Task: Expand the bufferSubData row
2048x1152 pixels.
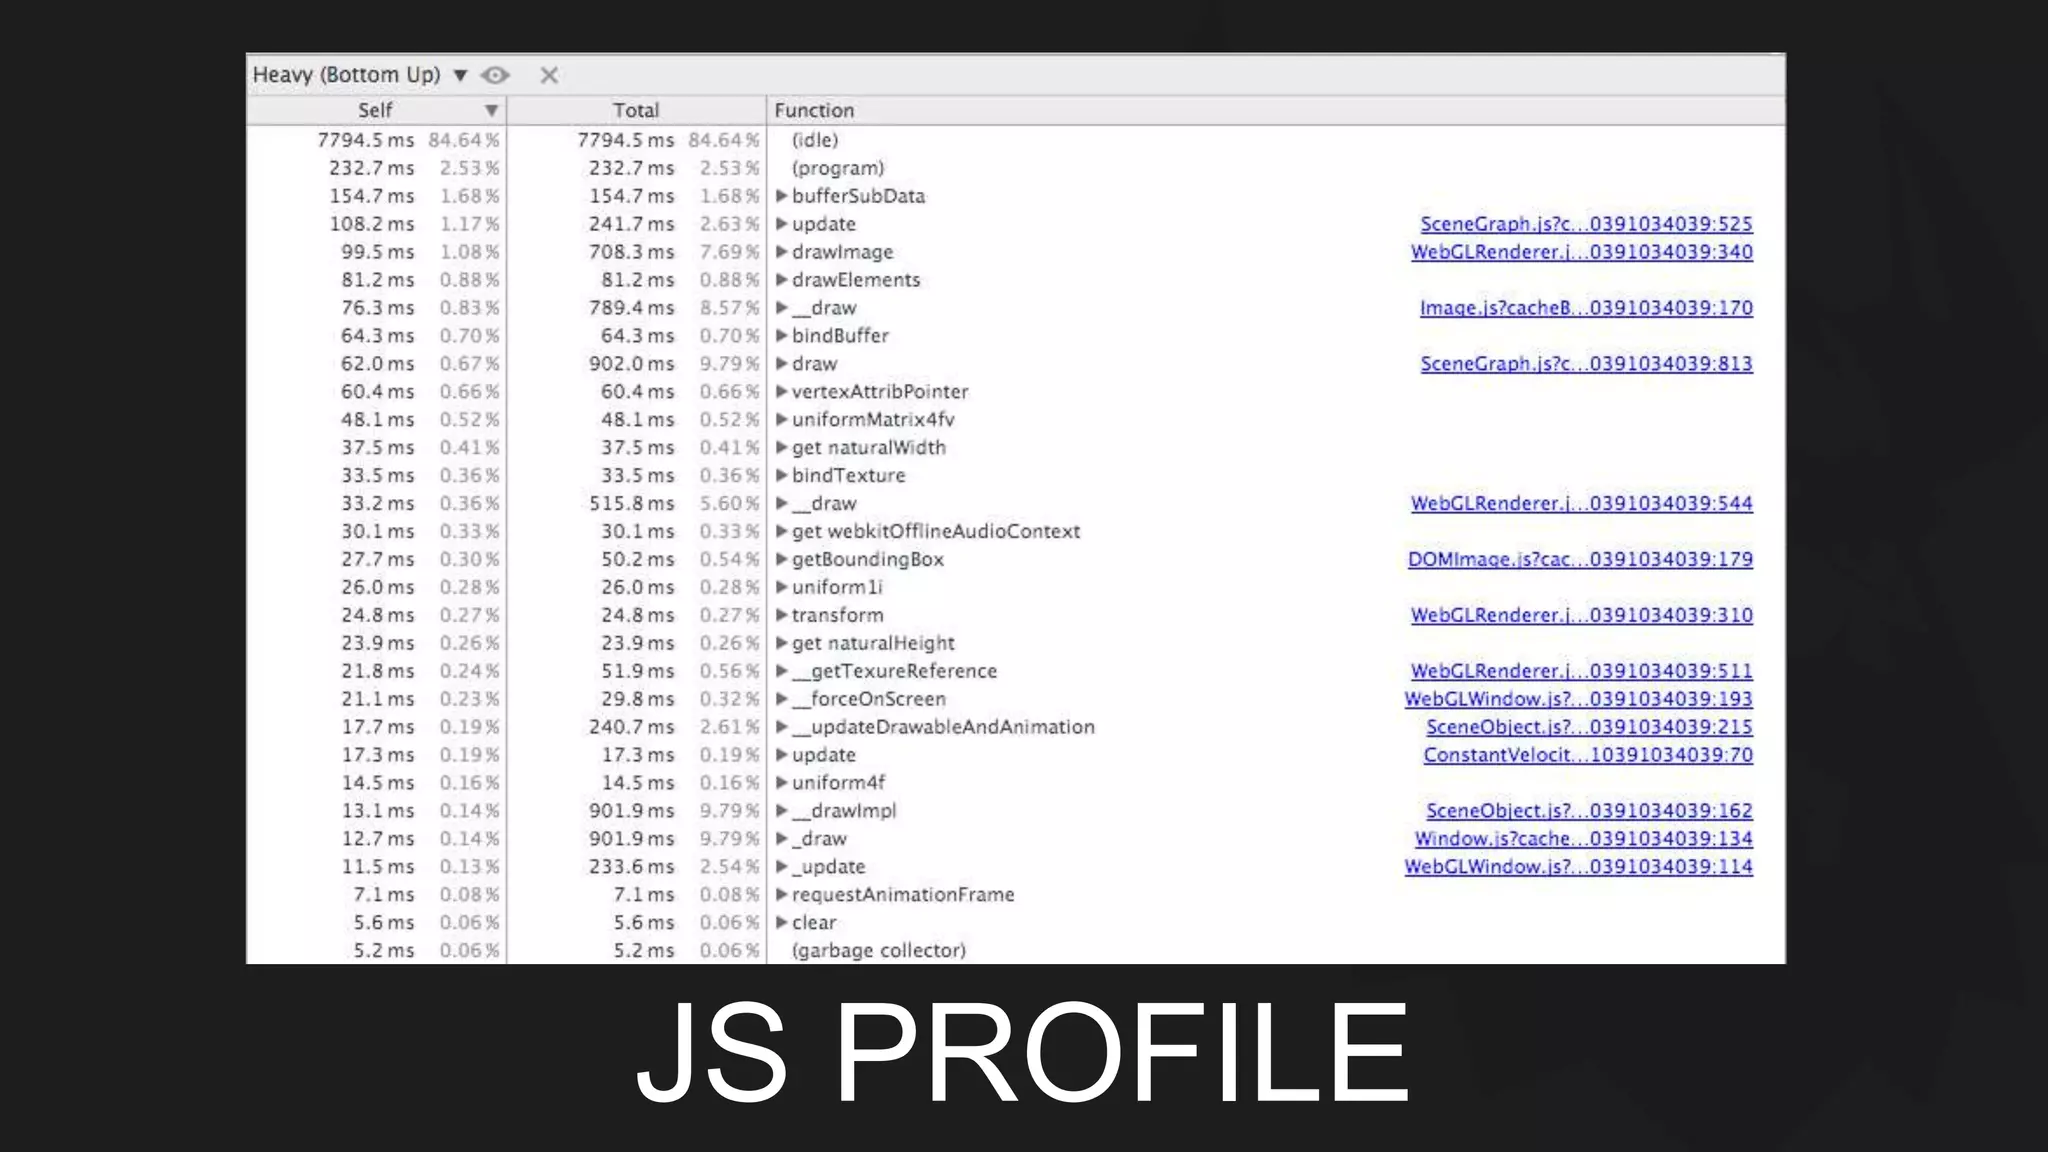Action: click(x=782, y=196)
